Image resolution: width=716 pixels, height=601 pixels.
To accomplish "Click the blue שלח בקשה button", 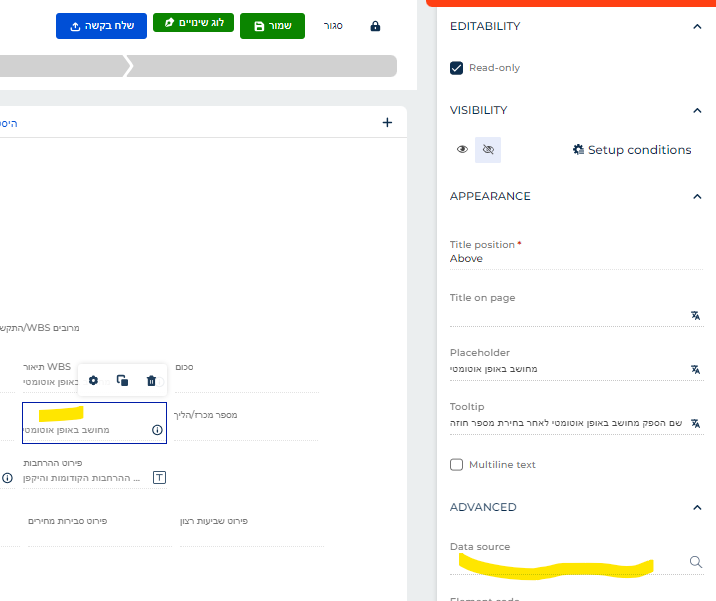I will [x=101, y=26].
